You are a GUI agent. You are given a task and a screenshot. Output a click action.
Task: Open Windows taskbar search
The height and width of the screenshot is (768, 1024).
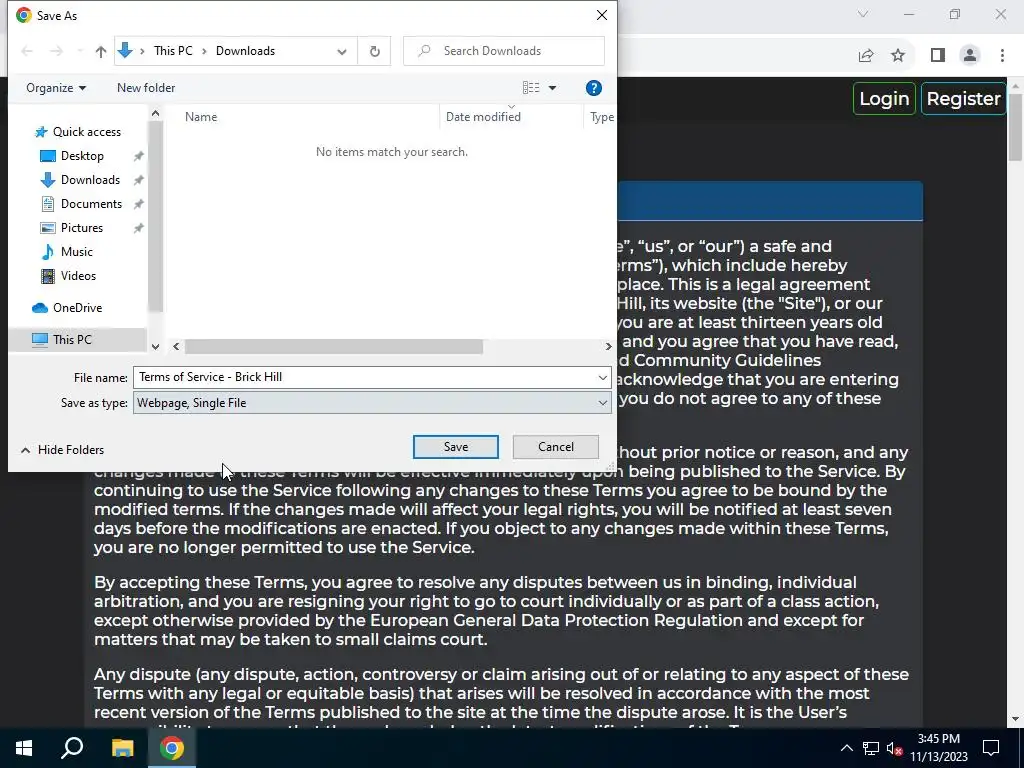pos(72,748)
